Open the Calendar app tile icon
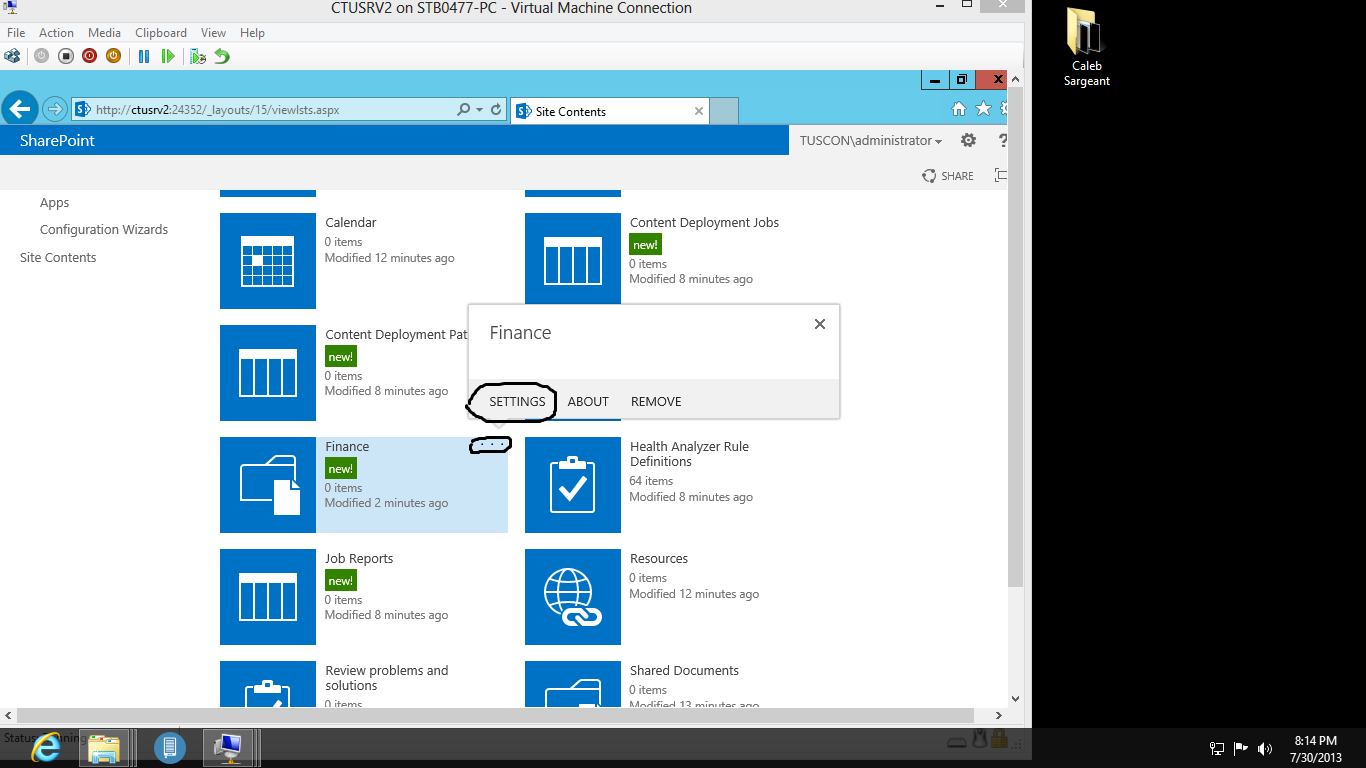 [x=268, y=261]
